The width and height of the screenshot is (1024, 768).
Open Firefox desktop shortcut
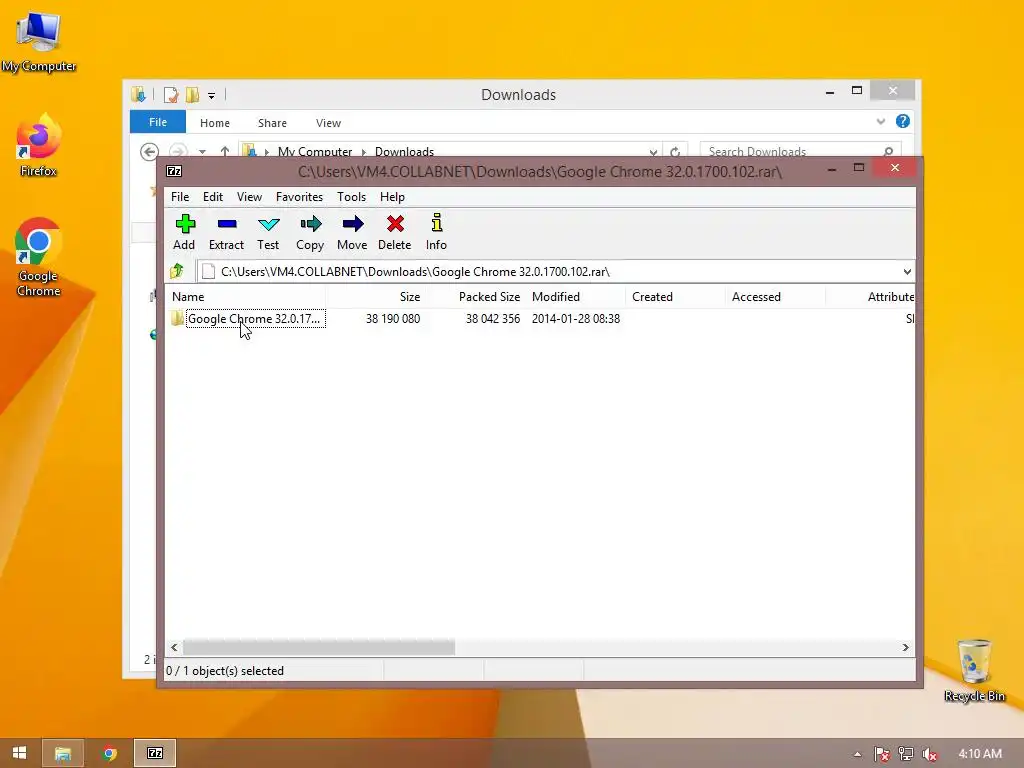(39, 146)
